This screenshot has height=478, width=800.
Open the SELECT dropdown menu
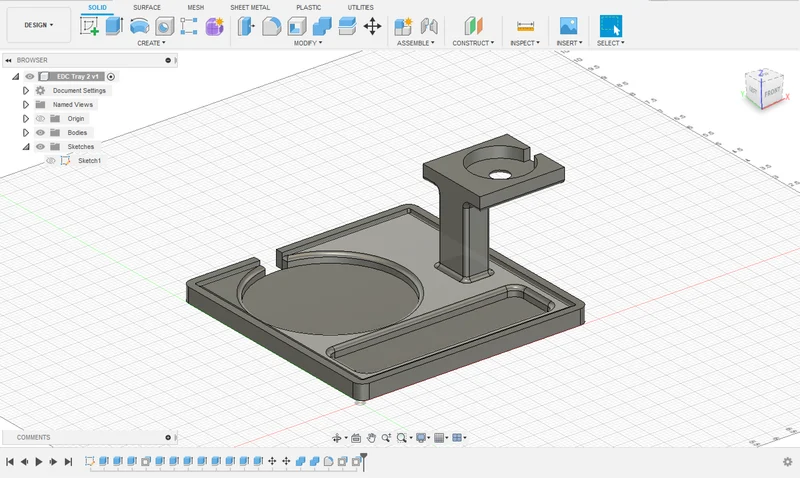pos(611,43)
